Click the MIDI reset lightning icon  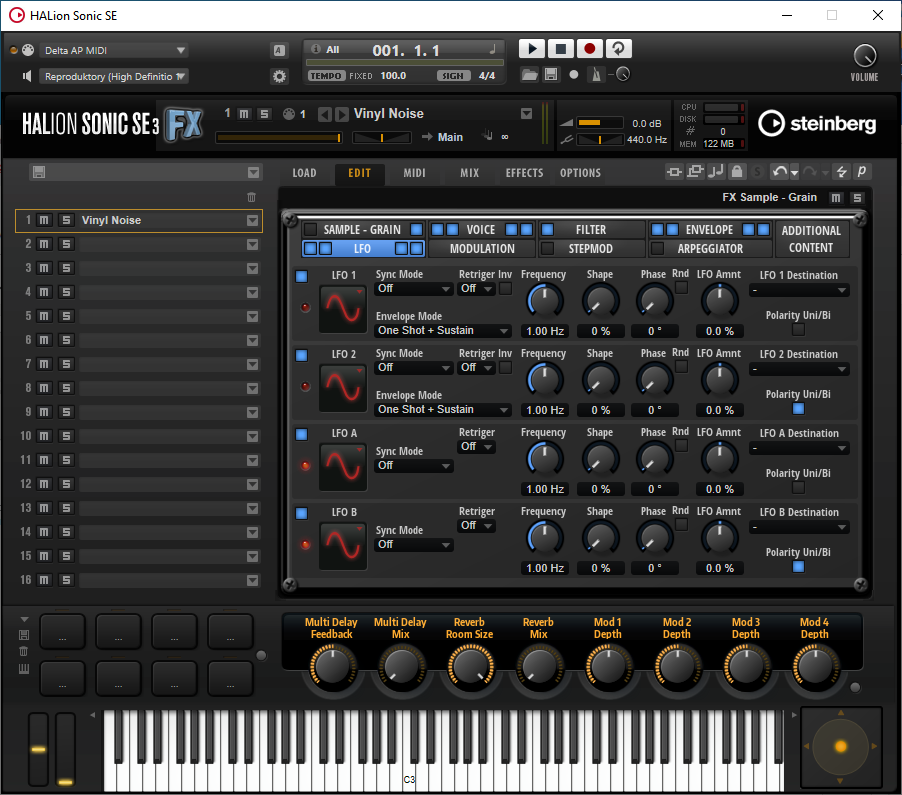(842, 171)
